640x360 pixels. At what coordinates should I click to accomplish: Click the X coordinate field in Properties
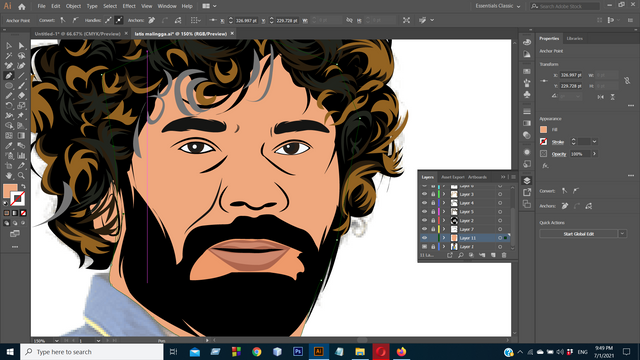click(x=571, y=75)
